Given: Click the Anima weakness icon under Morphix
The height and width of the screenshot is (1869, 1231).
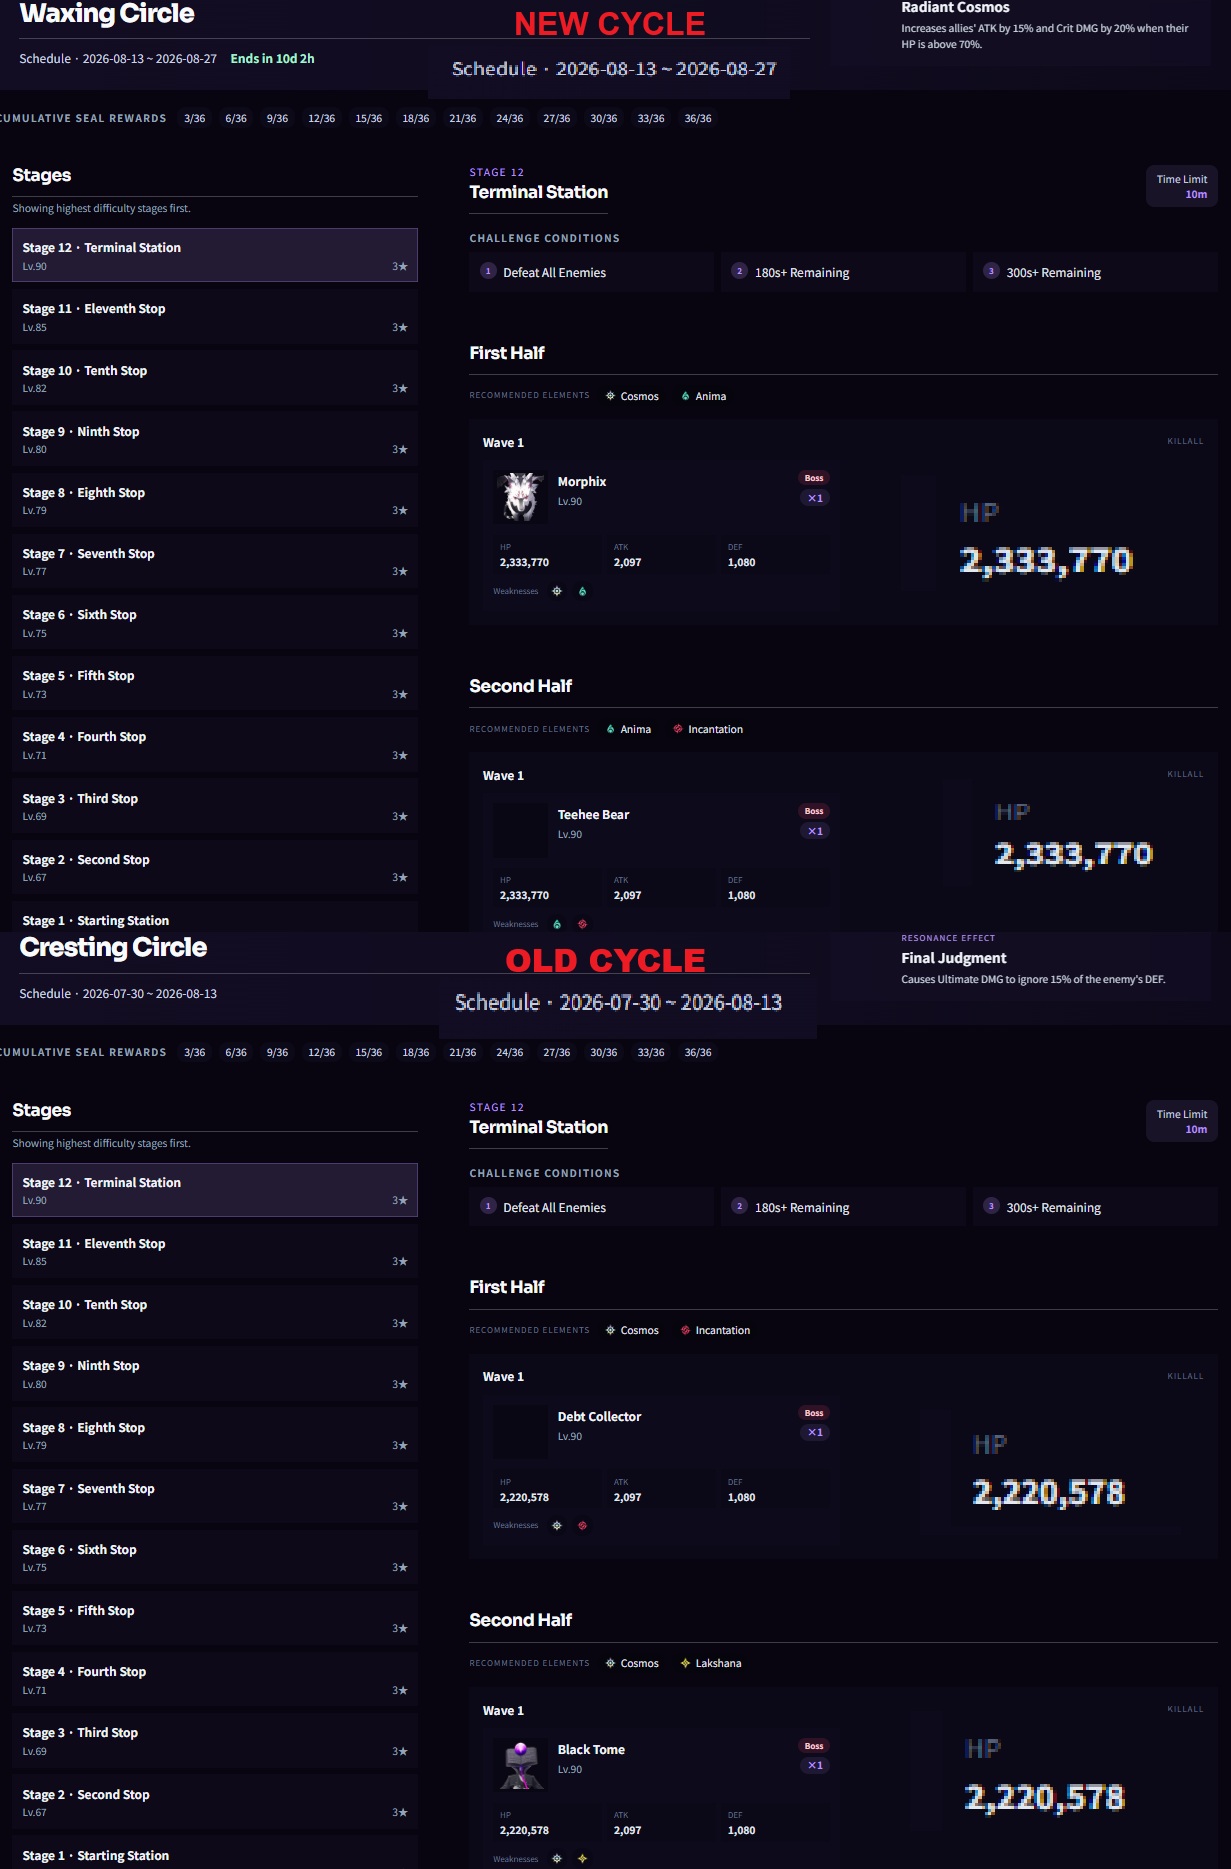Looking at the screenshot, I should [582, 591].
